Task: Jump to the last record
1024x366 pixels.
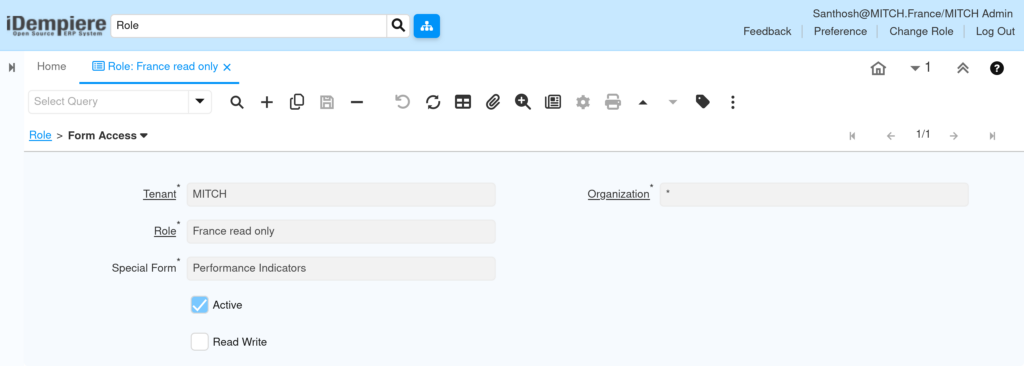Action: 992,136
